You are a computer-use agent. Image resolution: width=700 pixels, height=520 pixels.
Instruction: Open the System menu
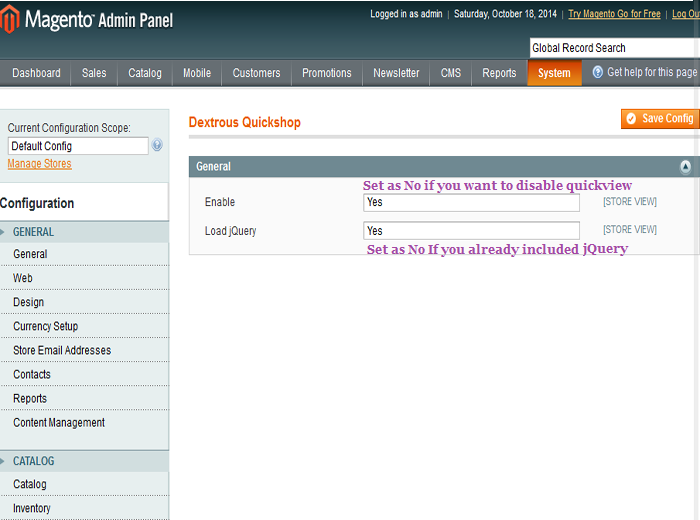[554, 73]
